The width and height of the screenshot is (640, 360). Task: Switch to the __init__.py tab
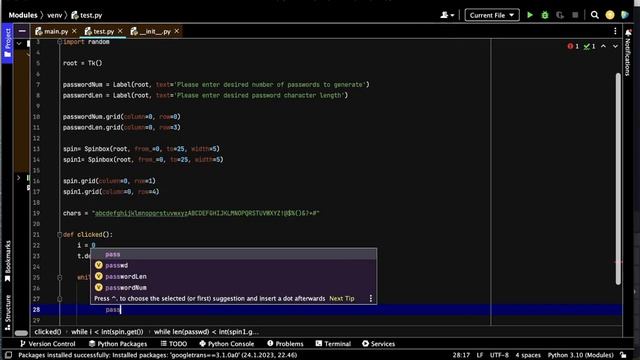[x=151, y=31]
